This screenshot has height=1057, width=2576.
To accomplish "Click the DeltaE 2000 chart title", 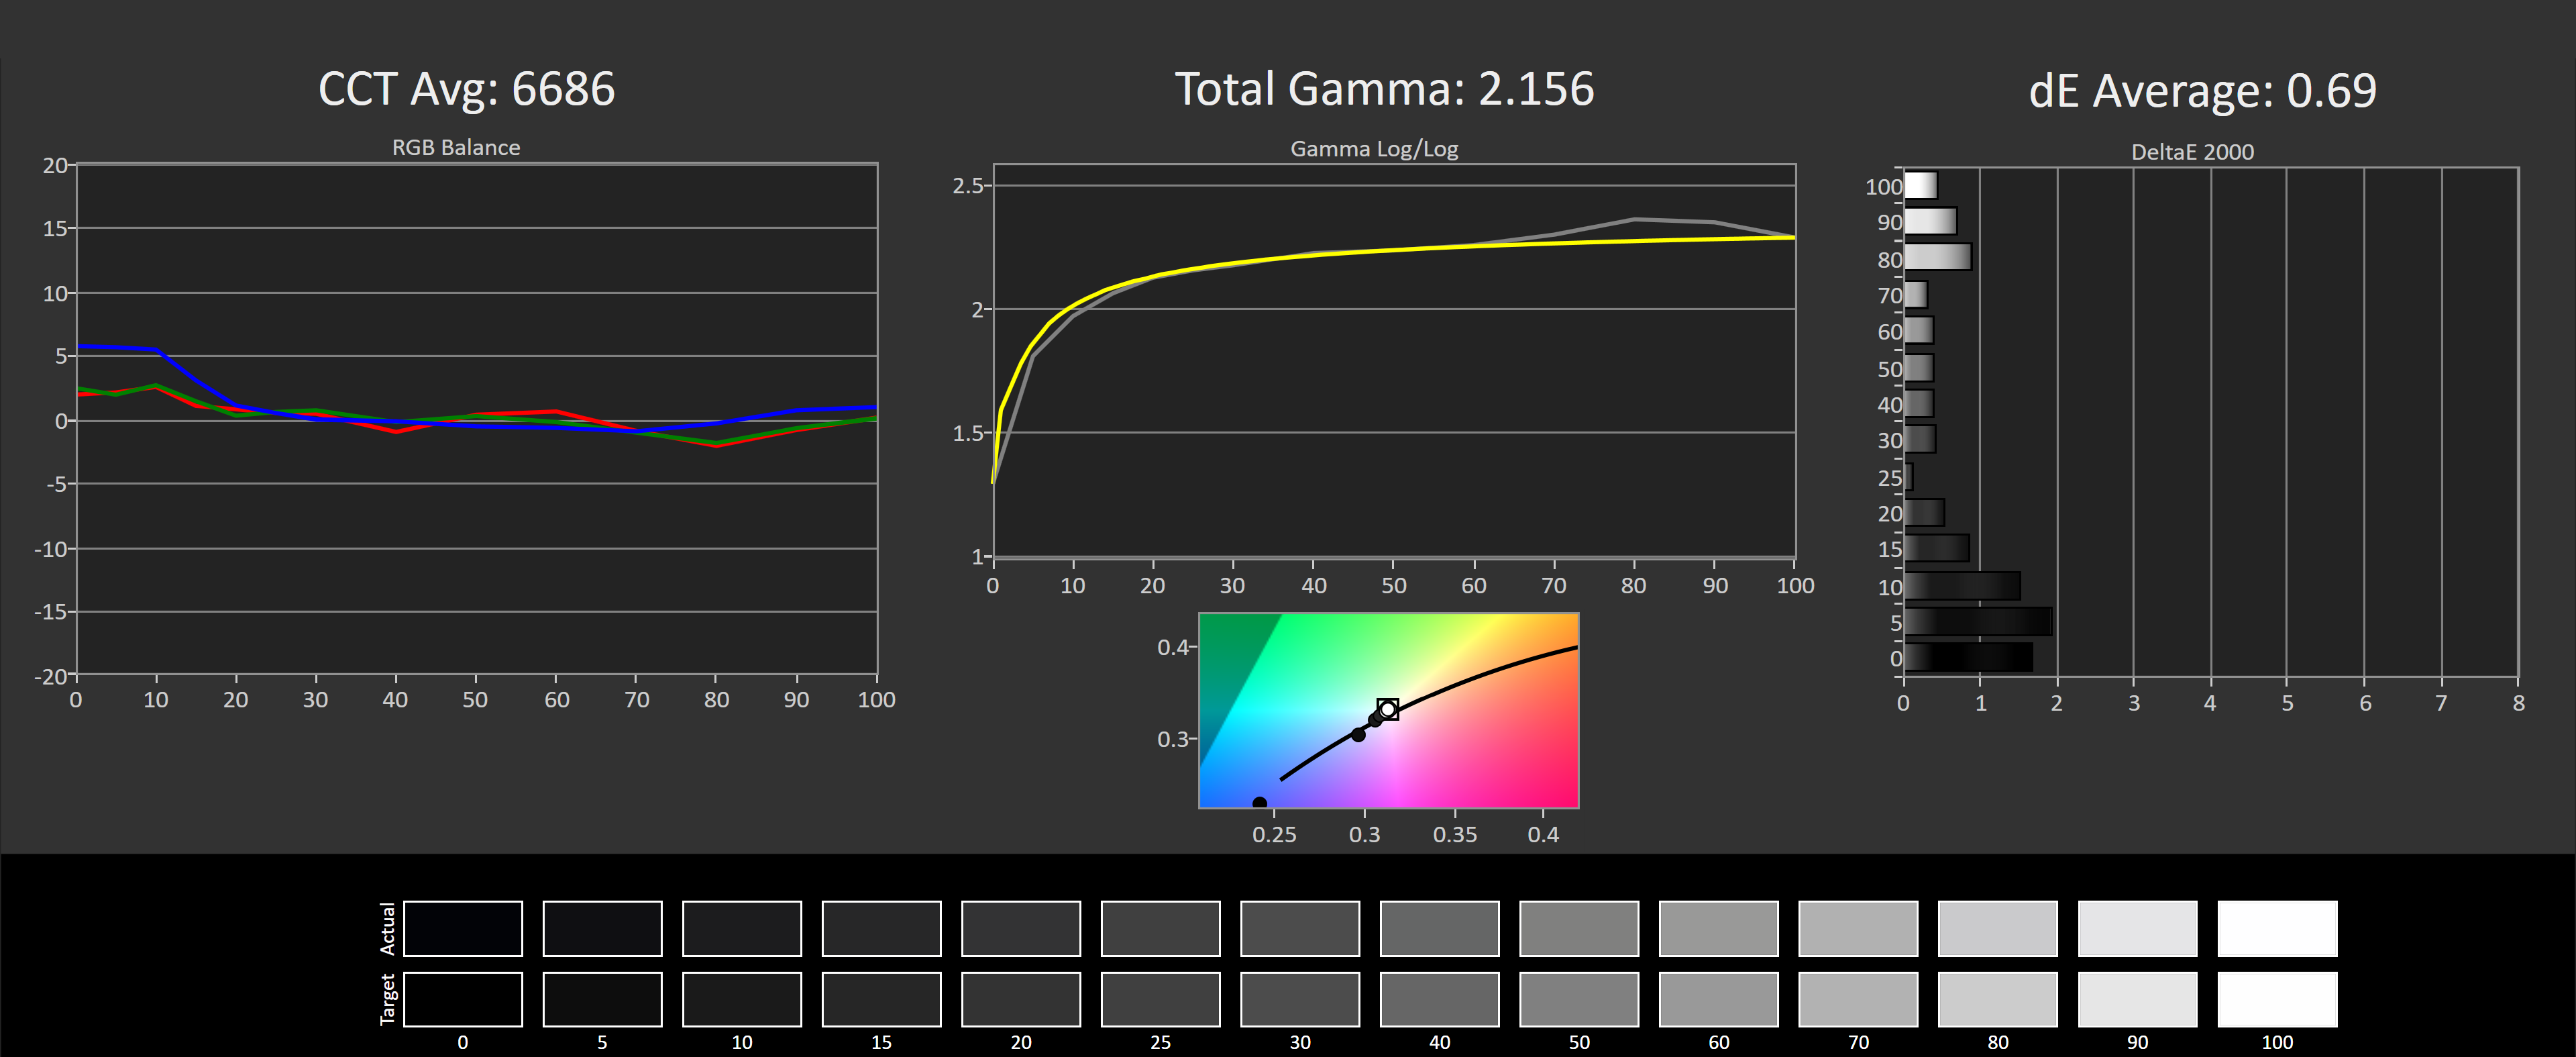I will pos(2192,152).
